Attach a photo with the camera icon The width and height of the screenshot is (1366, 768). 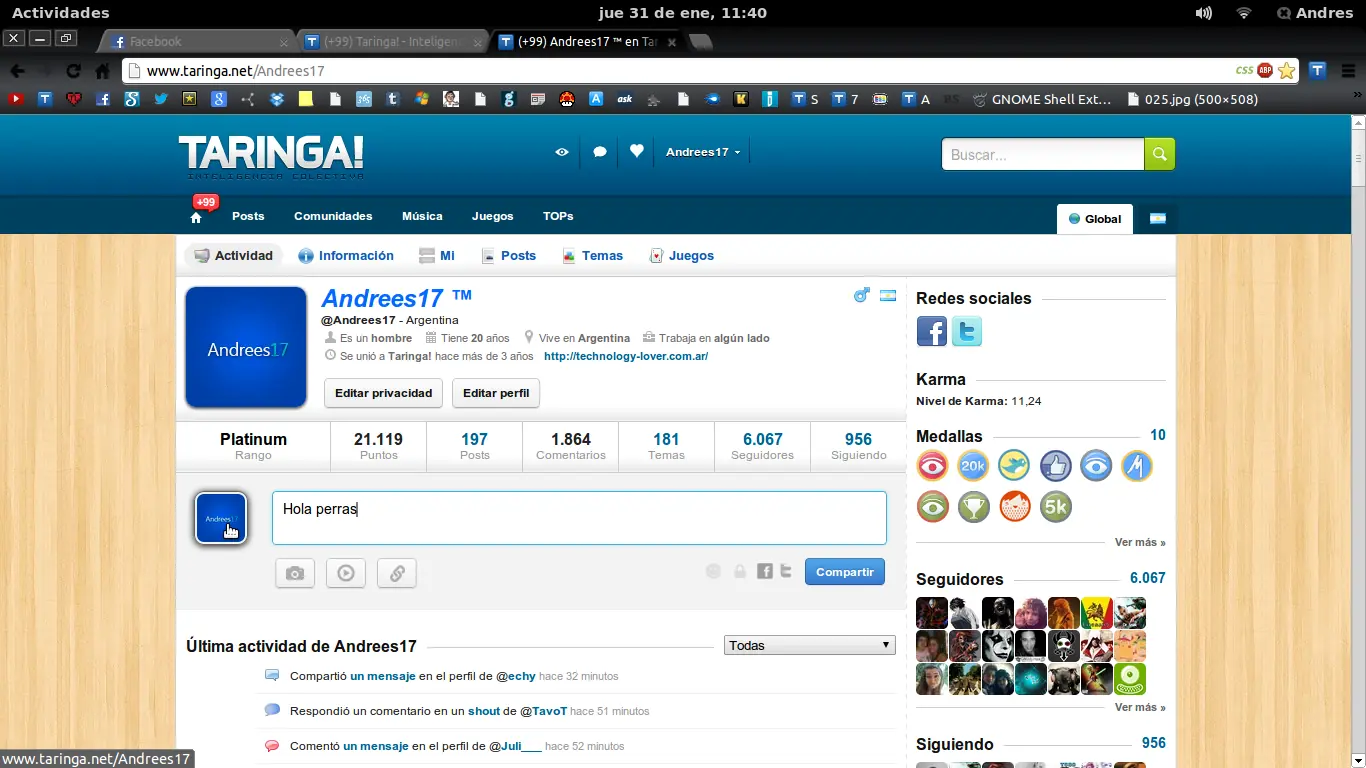coord(295,573)
